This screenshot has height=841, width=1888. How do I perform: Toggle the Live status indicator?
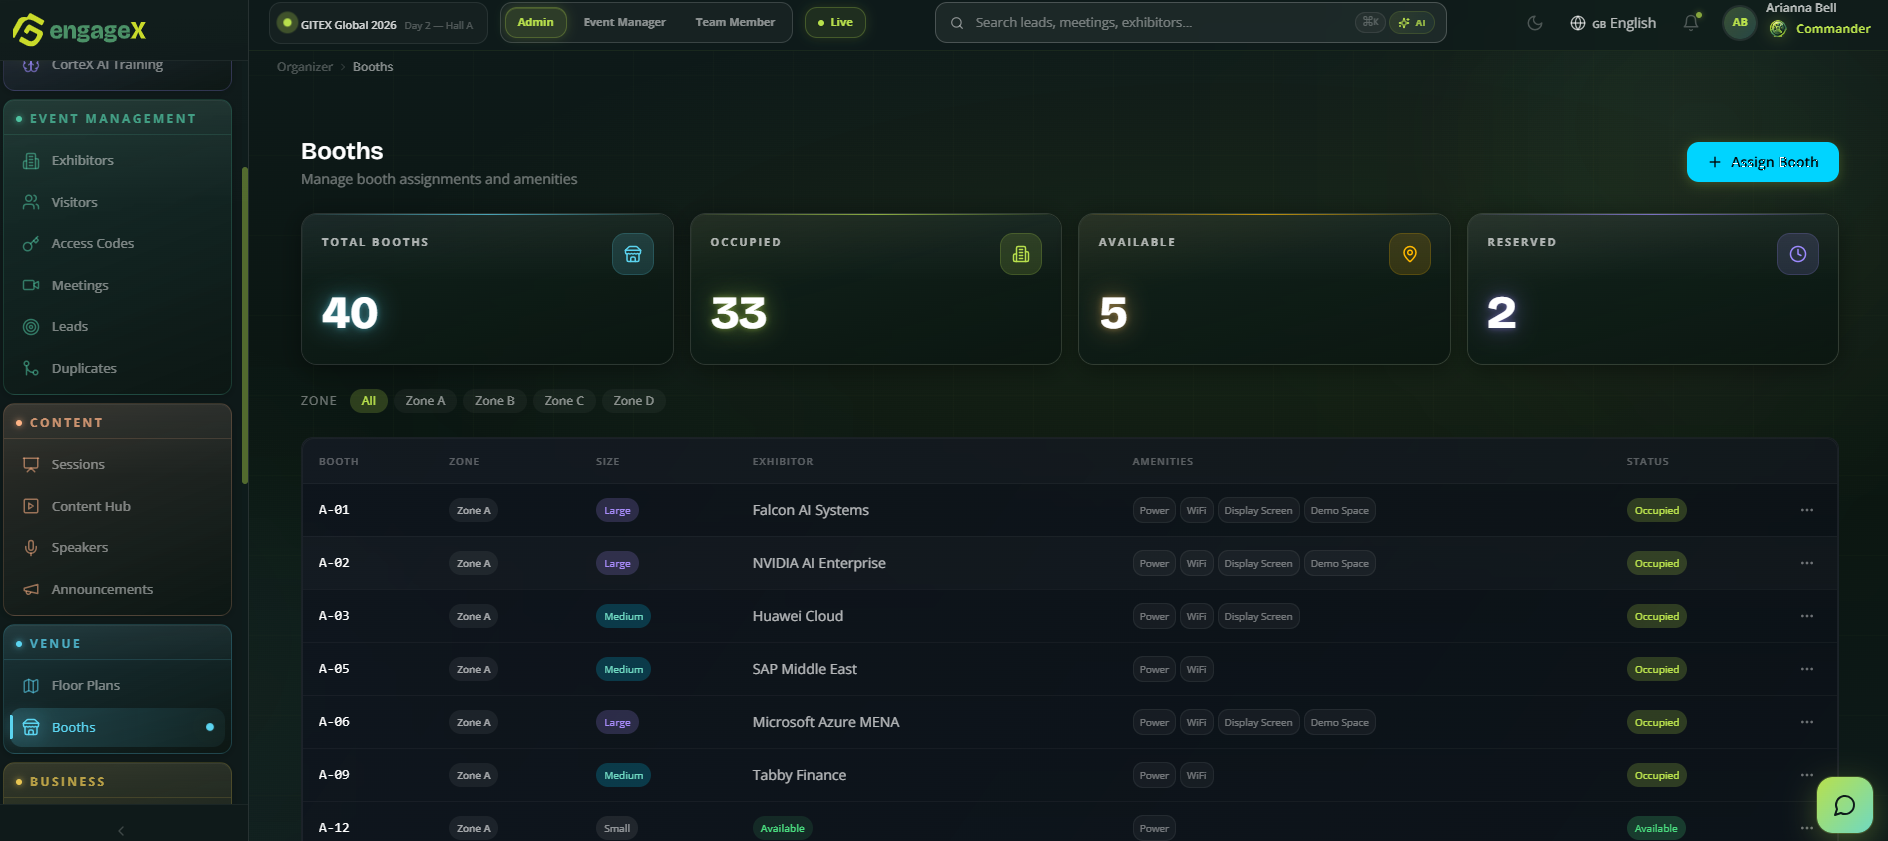[835, 22]
